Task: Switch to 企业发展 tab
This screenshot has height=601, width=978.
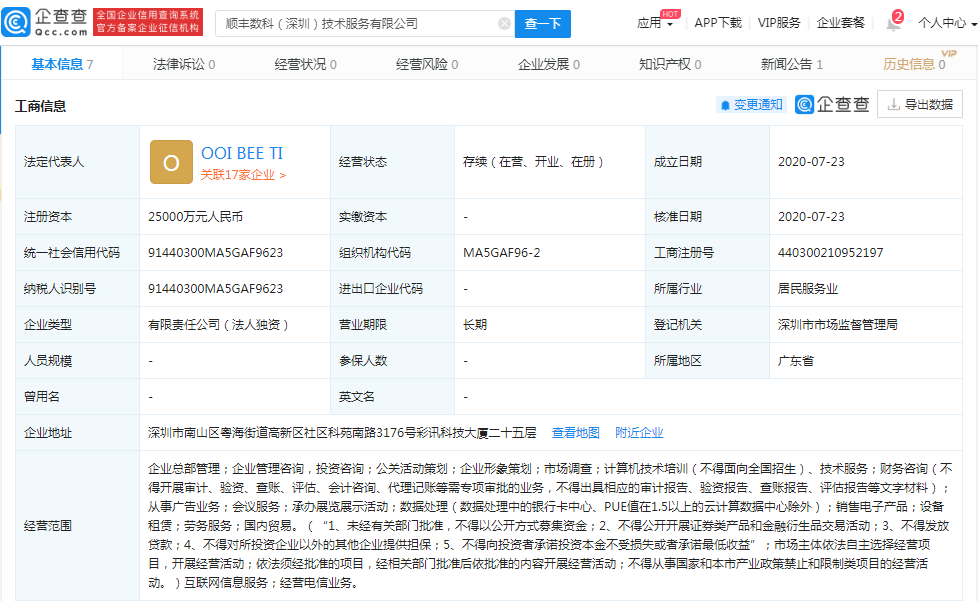Action: tap(549, 64)
